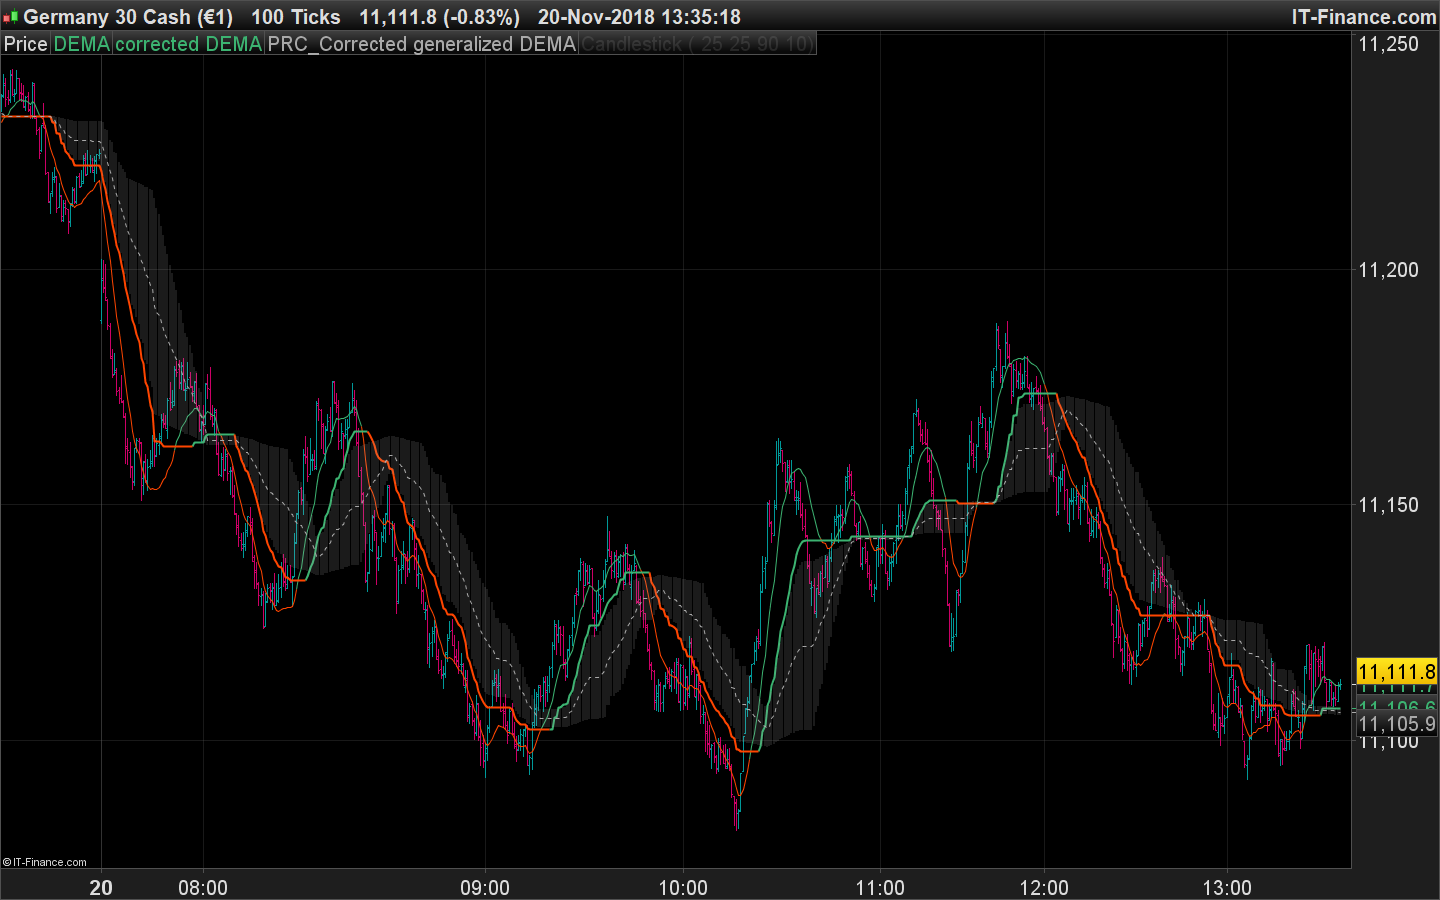Click the grey 11,105.9 price tag

click(x=1396, y=724)
